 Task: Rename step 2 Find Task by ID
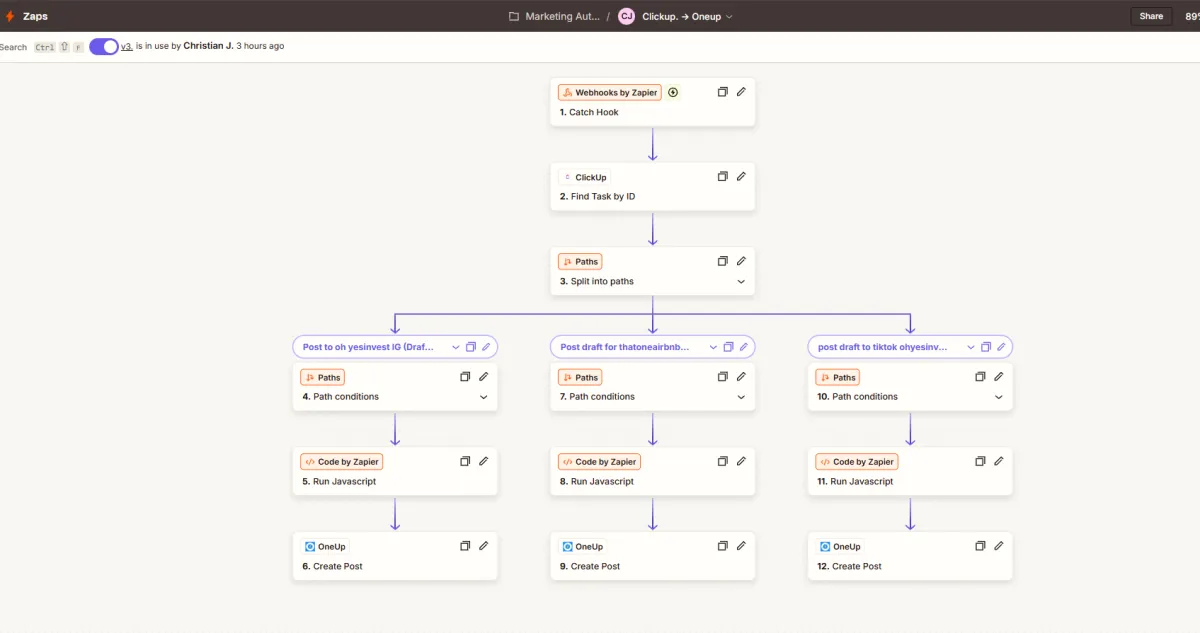(741, 176)
